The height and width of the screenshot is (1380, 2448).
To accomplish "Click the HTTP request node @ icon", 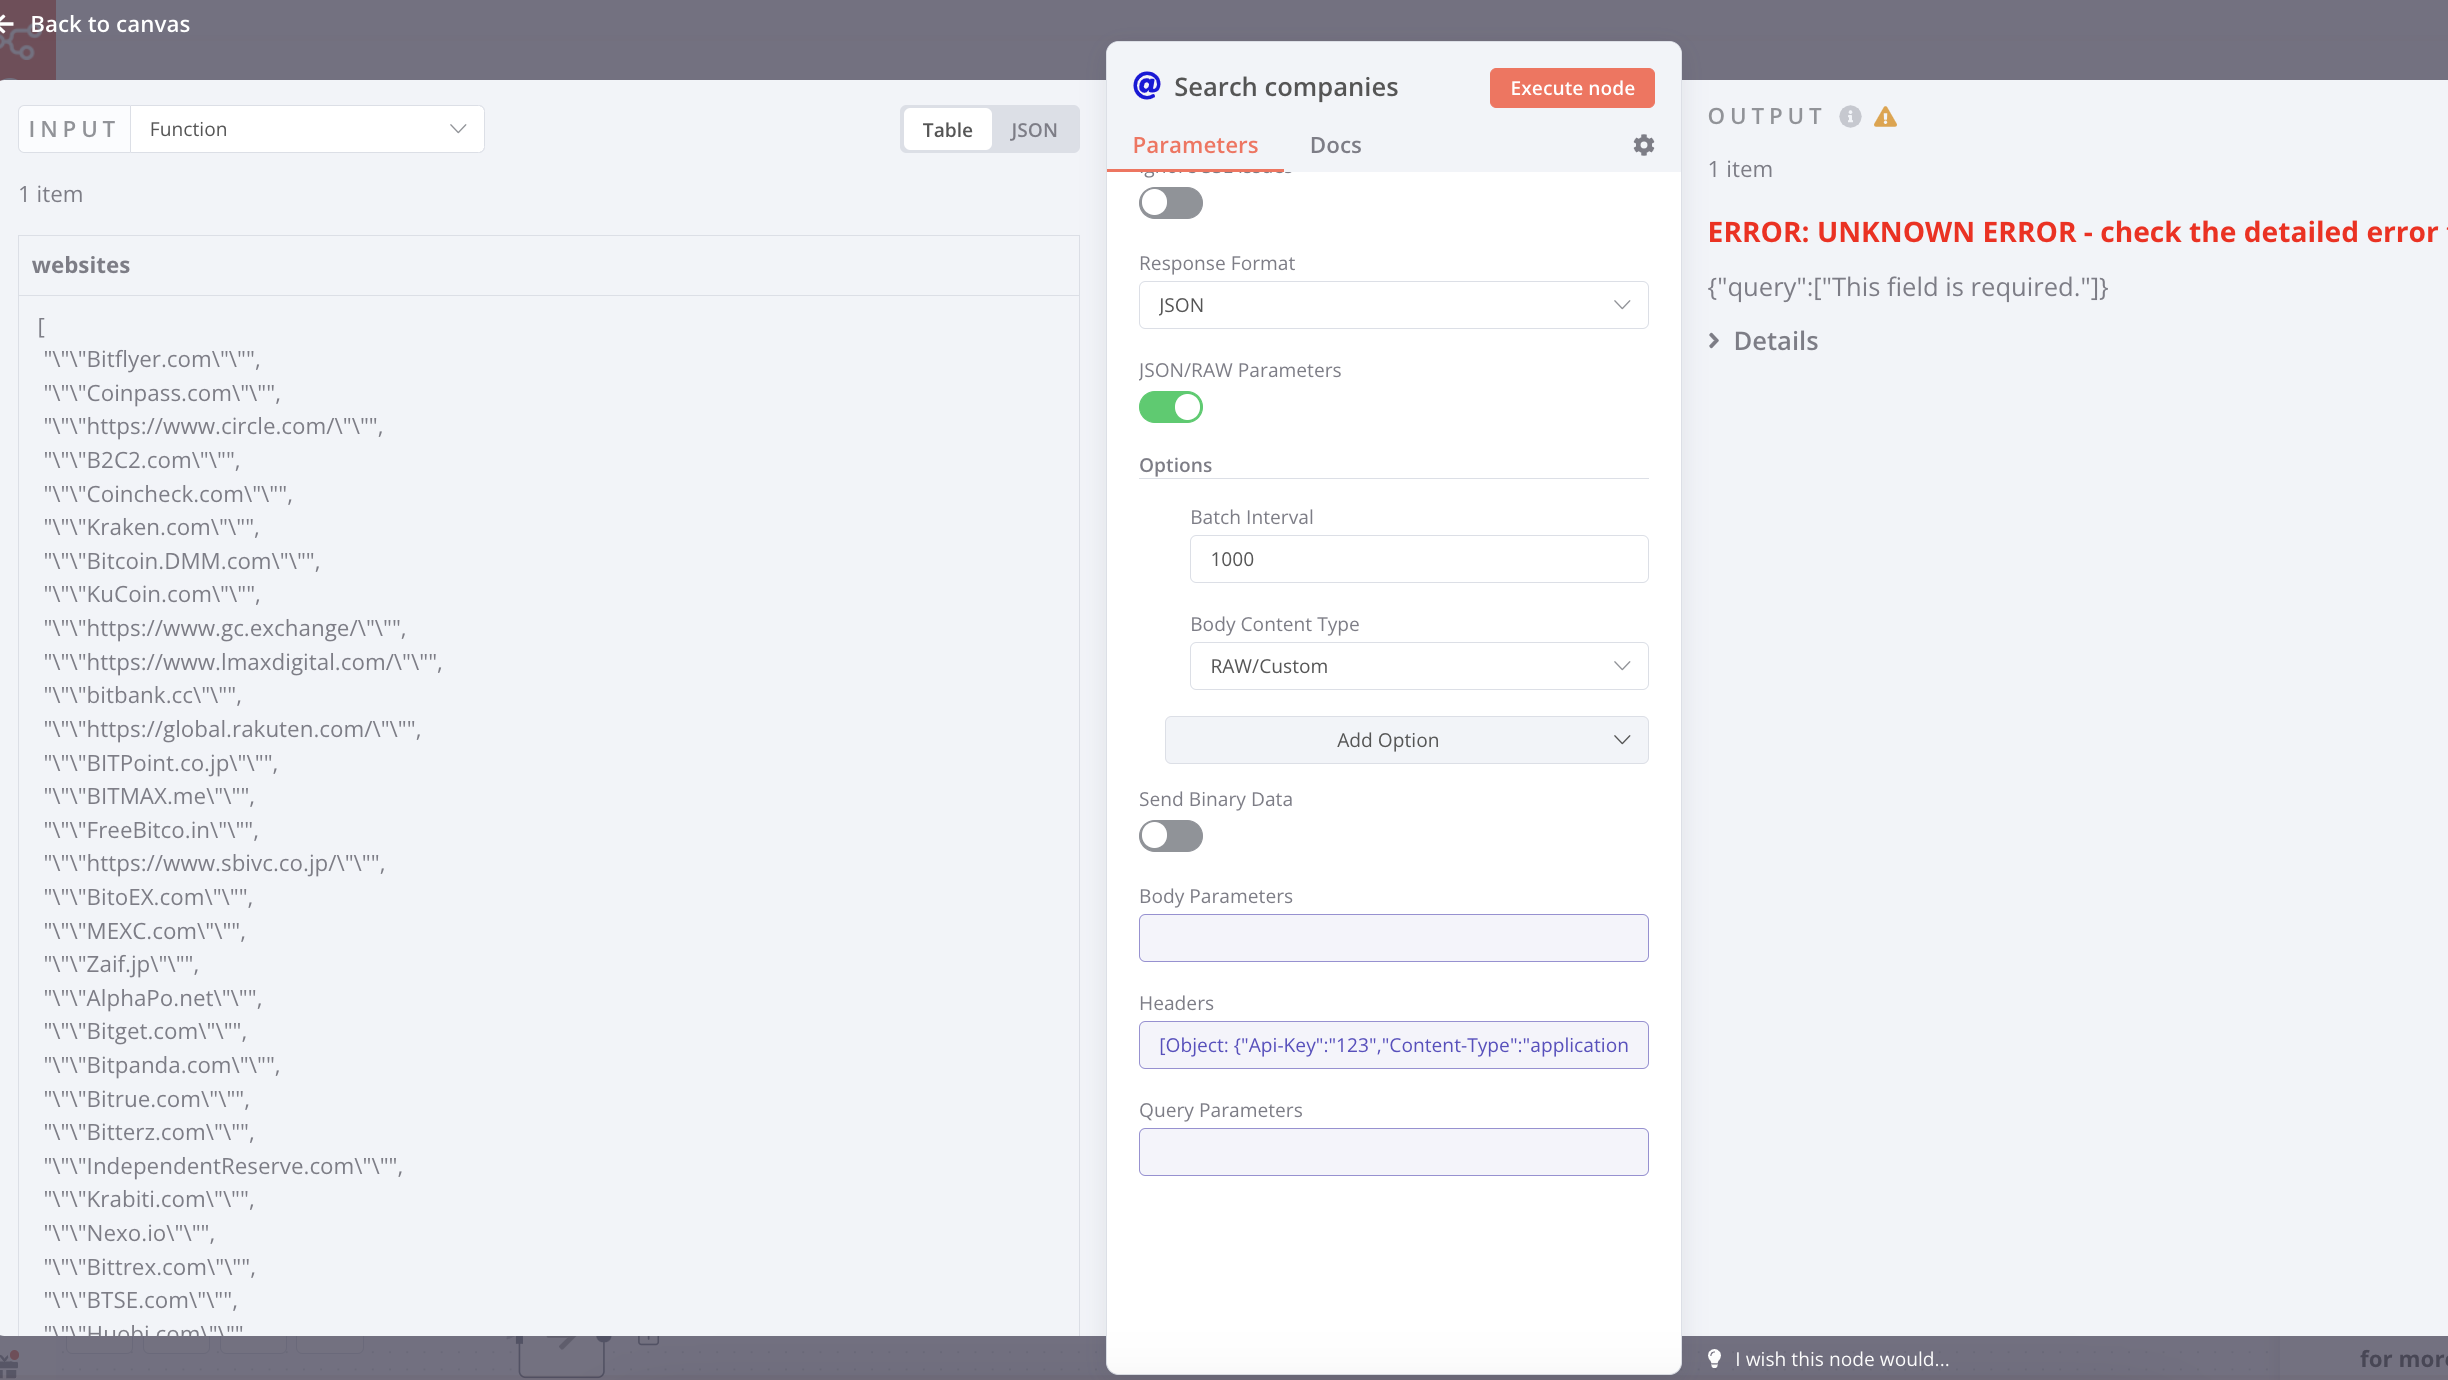I will (1146, 86).
